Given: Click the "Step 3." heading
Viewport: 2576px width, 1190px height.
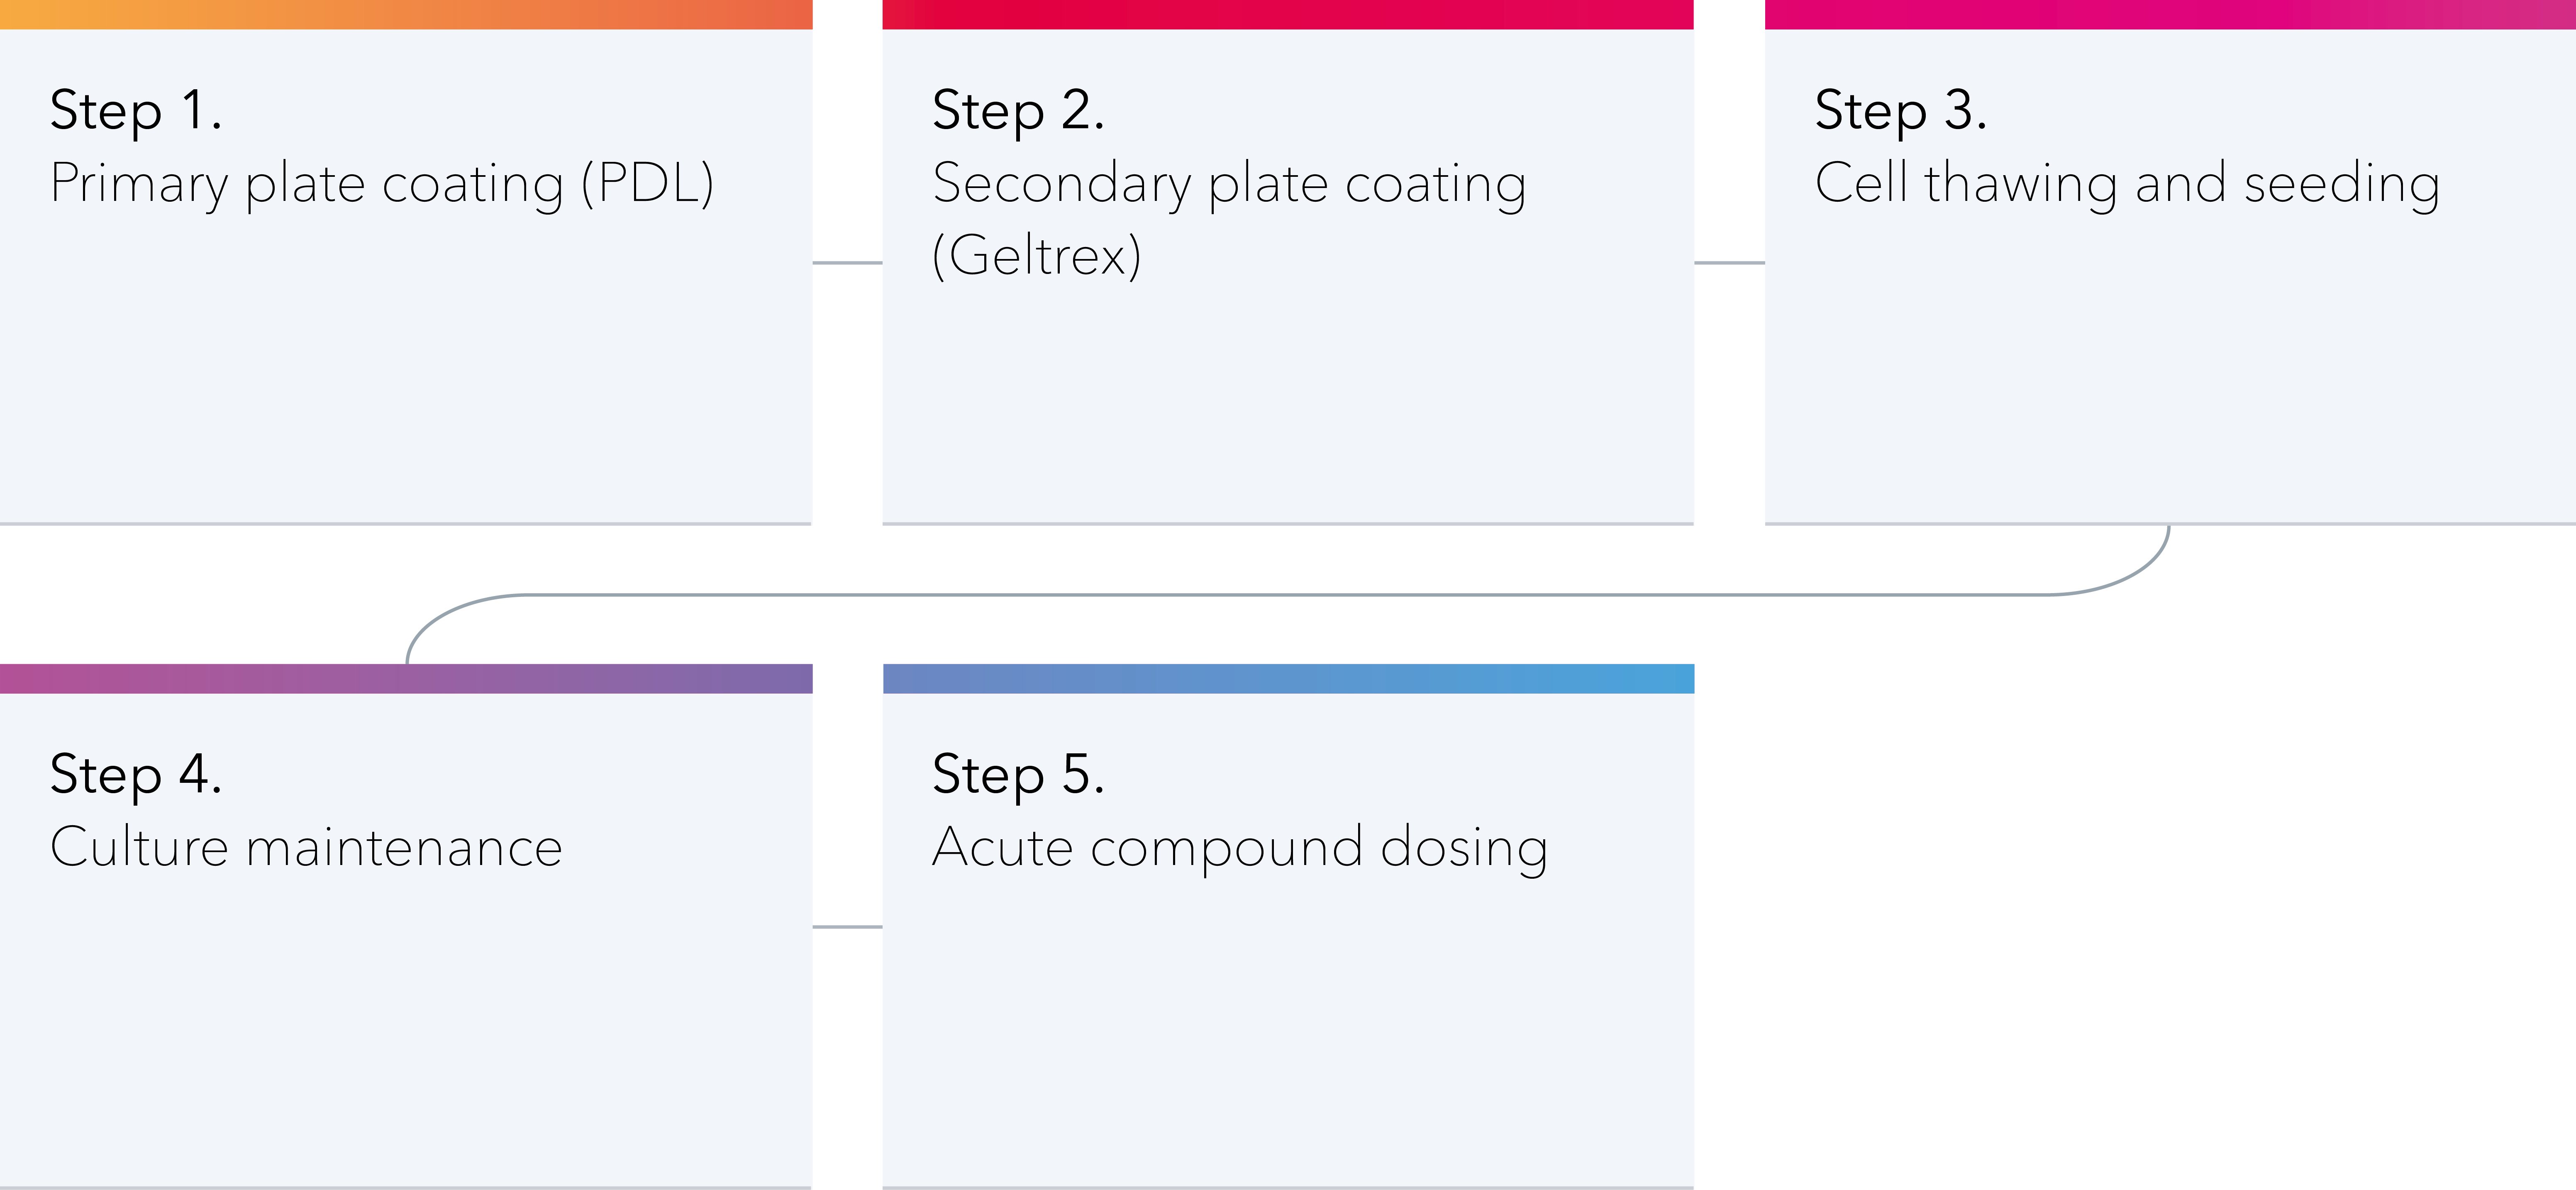Looking at the screenshot, I should pos(1900,110).
